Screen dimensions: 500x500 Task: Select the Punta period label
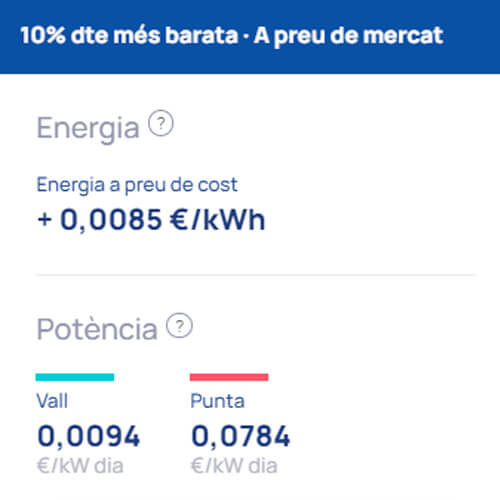click(218, 401)
